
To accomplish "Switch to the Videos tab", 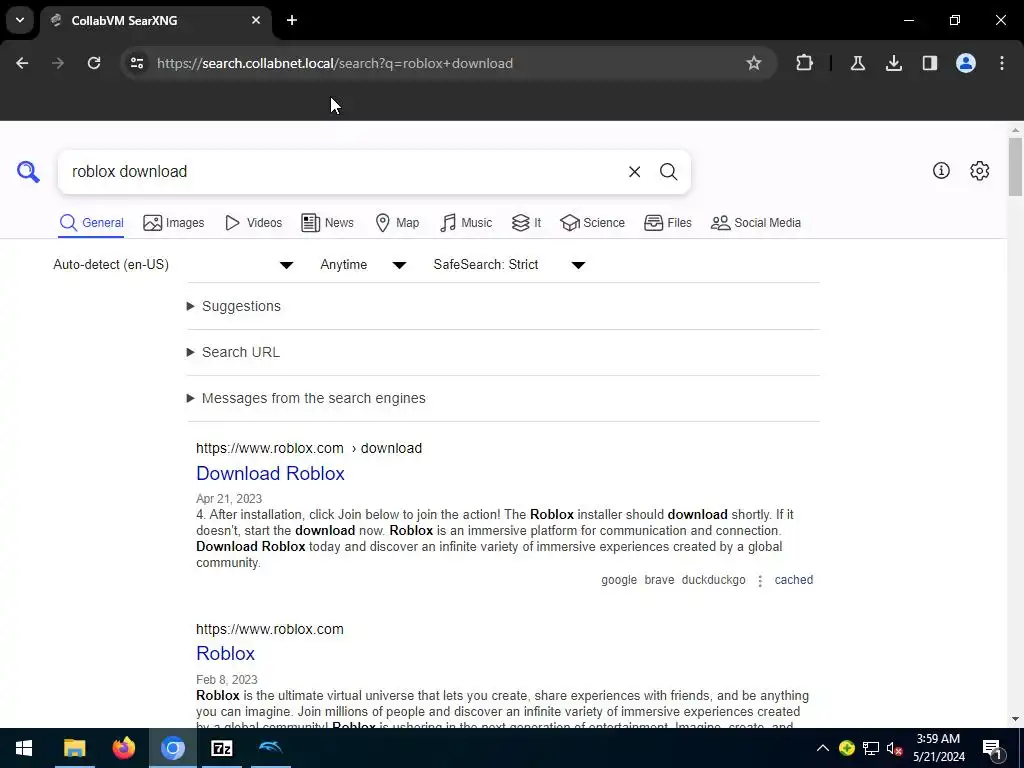I will (x=253, y=223).
